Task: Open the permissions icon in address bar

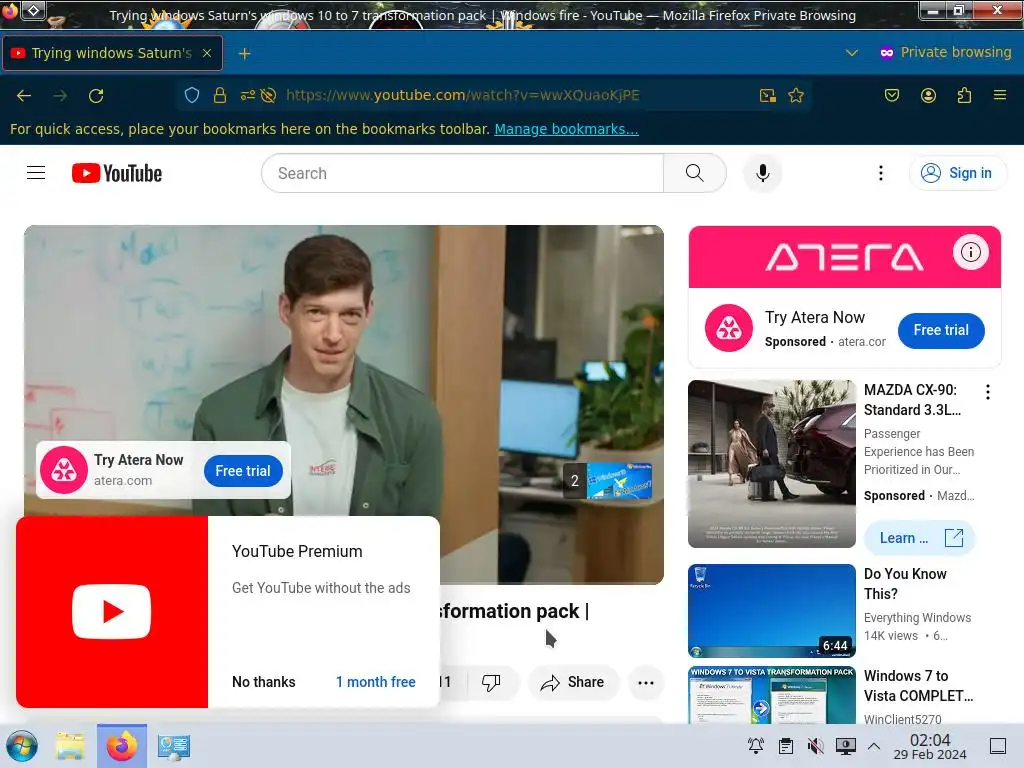Action: (248, 95)
